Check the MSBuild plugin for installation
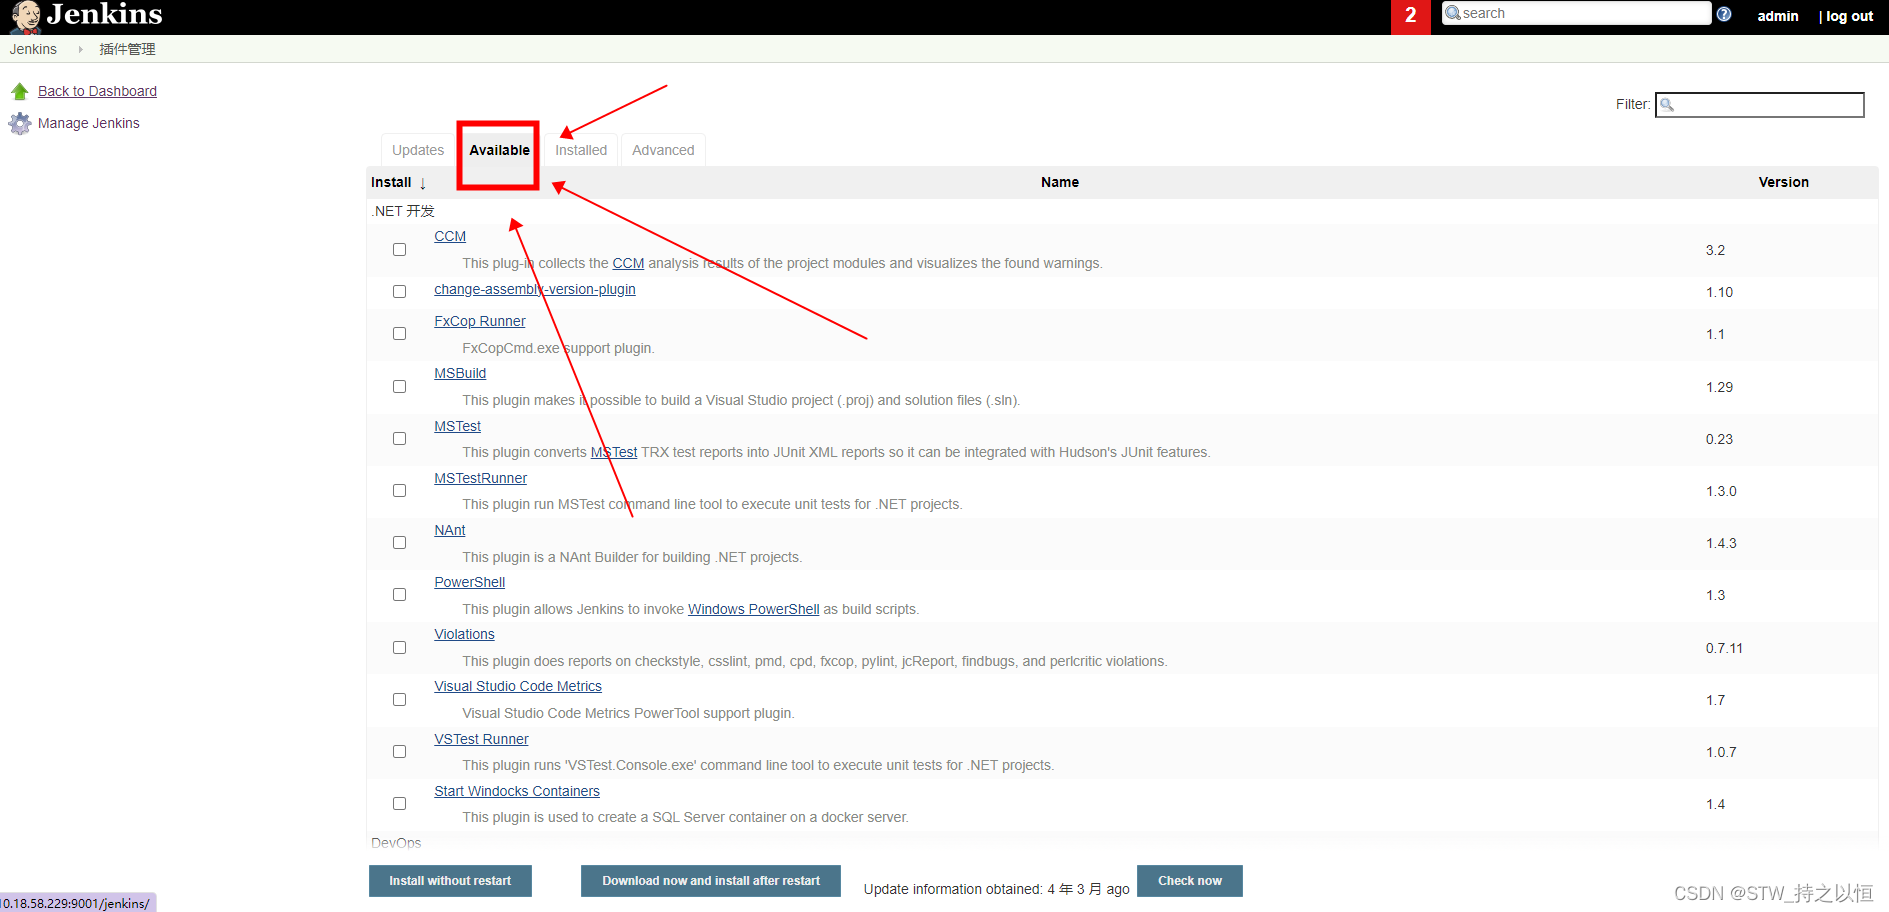 pyautogui.click(x=399, y=386)
